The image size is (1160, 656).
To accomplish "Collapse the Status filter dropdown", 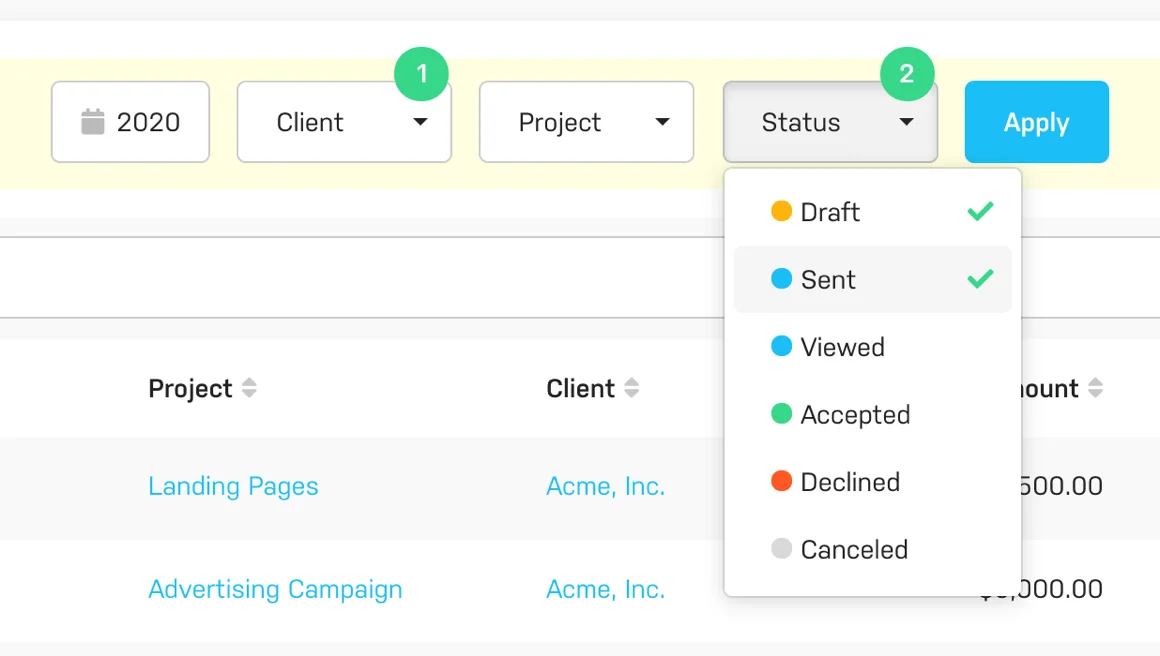I will 830,122.
